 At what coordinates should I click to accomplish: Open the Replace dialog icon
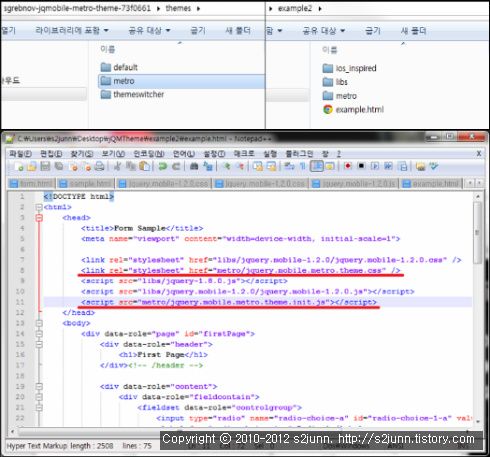208,166
